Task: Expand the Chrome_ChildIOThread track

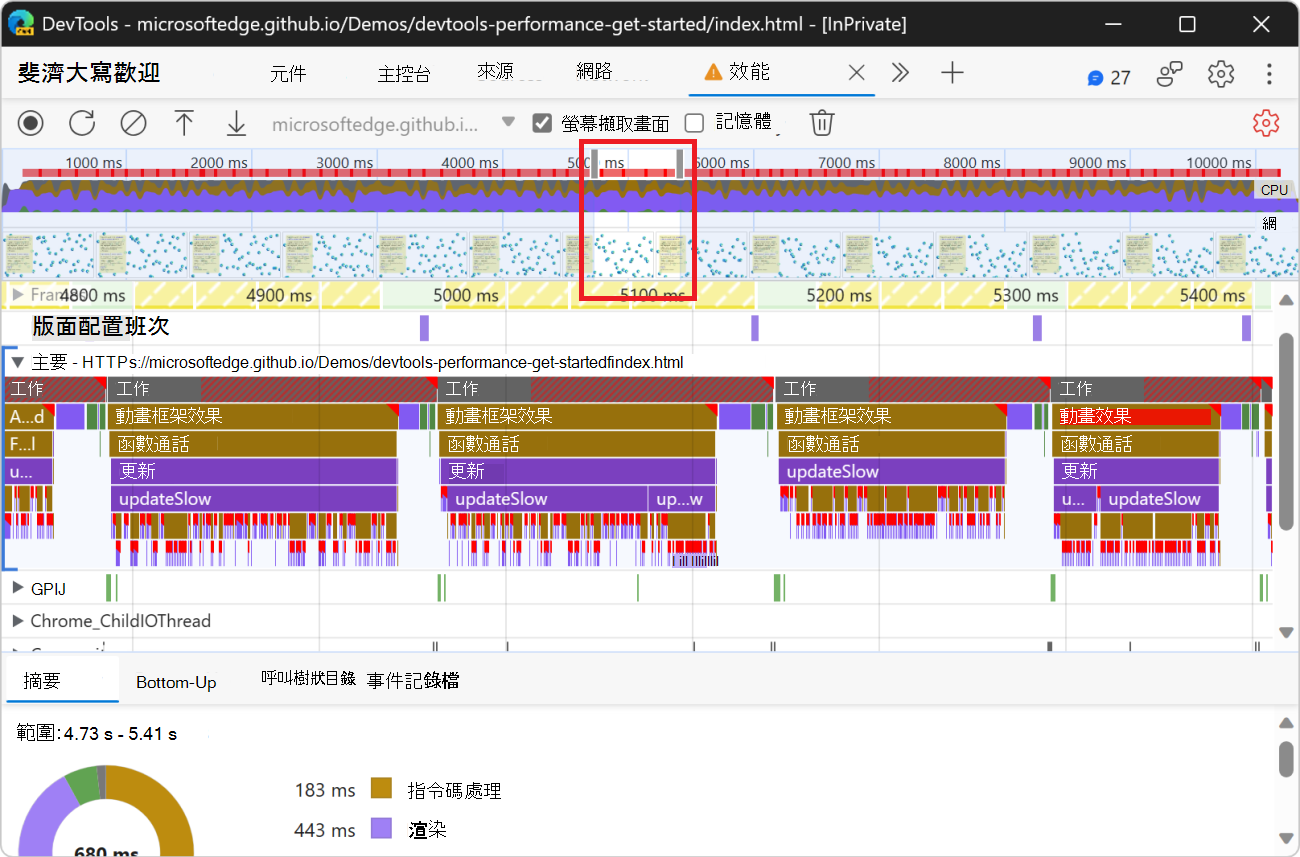Action: (17, 621)
